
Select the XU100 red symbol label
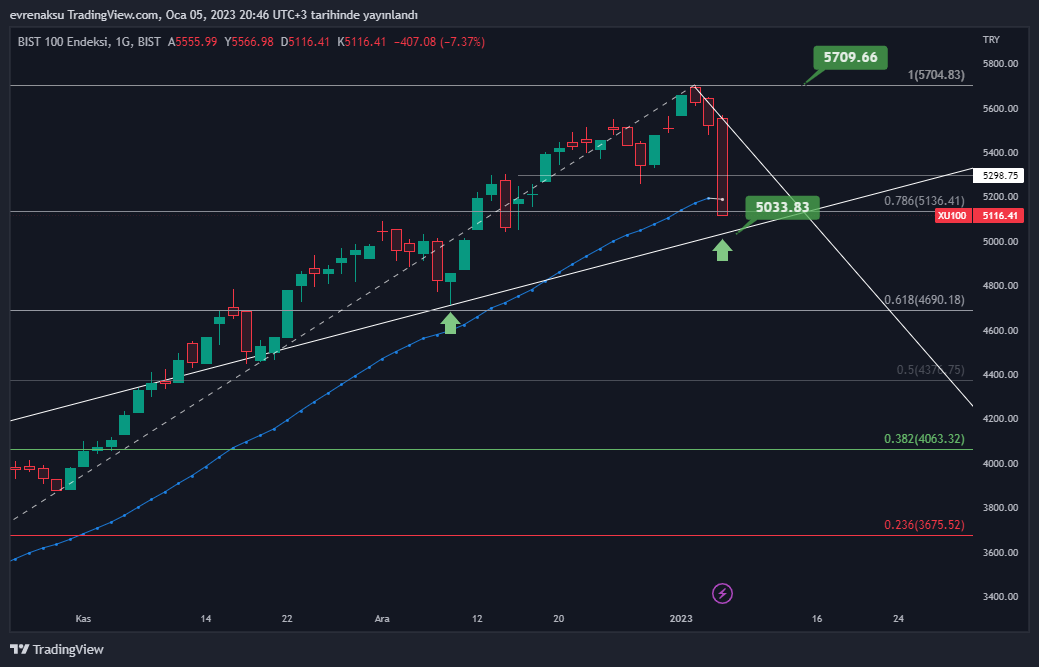click(953, 216)
